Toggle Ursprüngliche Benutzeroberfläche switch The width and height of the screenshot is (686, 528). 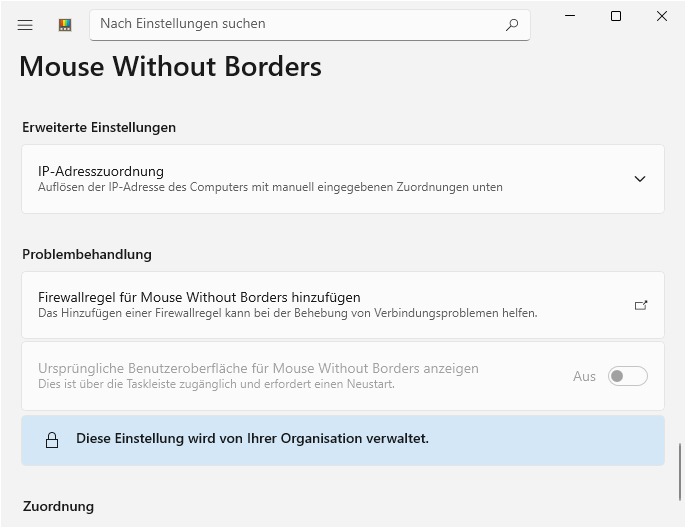click(627, 376)
